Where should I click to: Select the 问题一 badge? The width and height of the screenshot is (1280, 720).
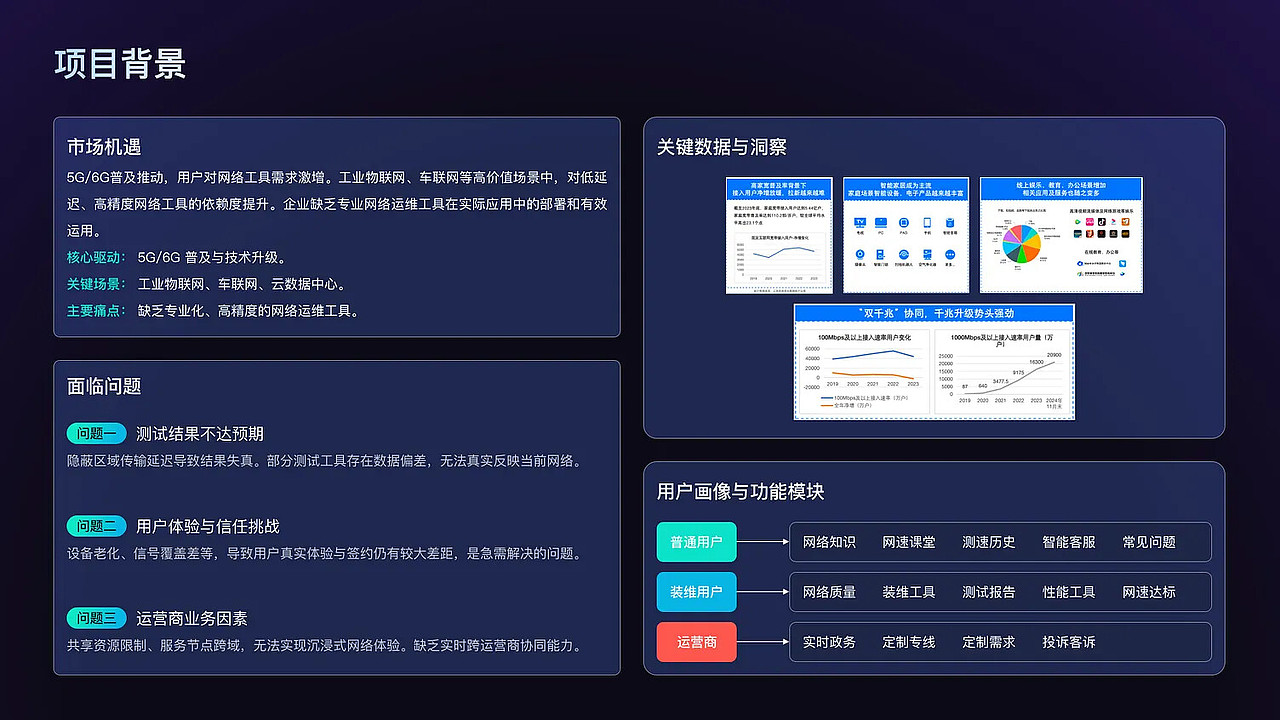pos(97,433)
